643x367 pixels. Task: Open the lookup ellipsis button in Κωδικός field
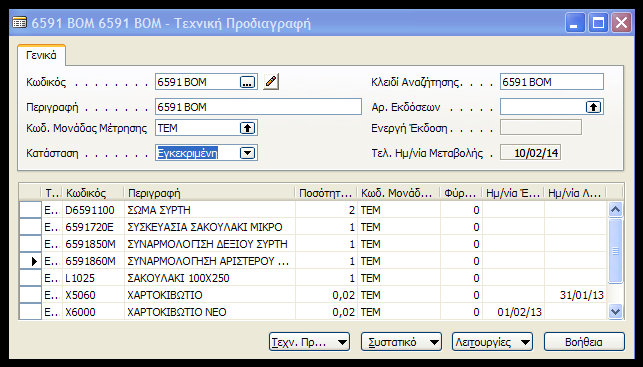point(247,82)
